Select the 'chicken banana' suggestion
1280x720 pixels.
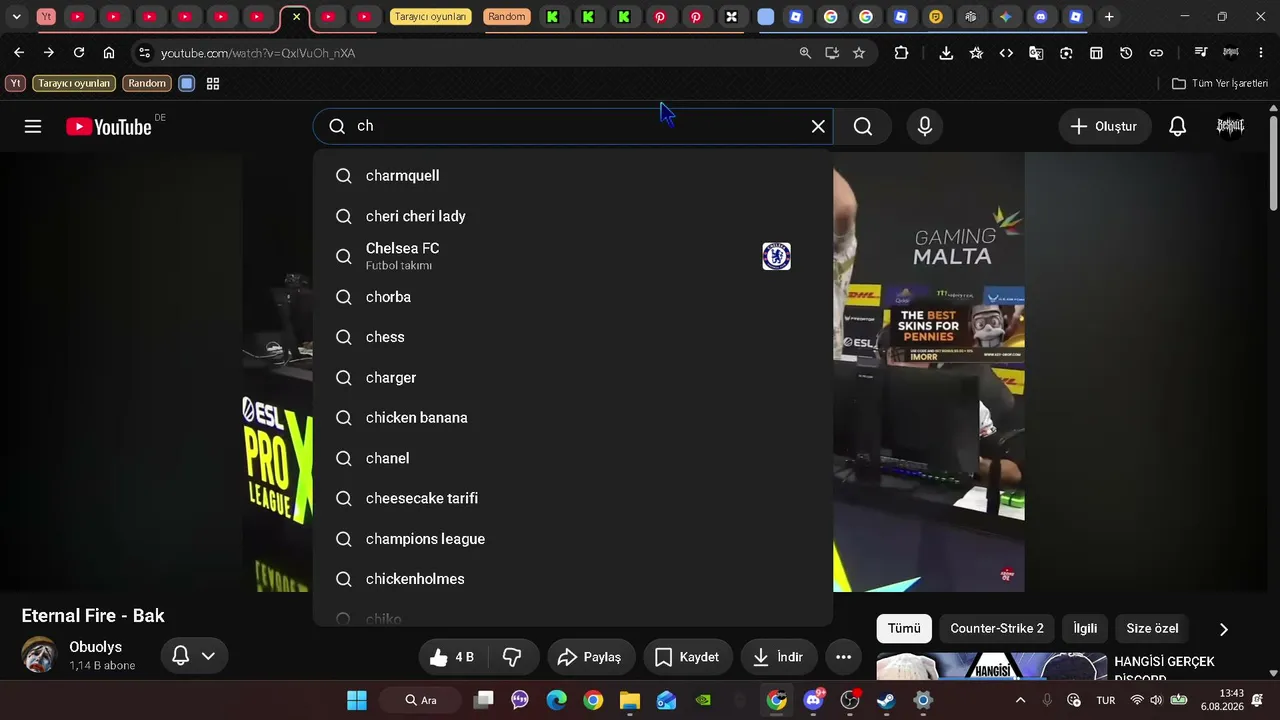(x=573, y=418)
